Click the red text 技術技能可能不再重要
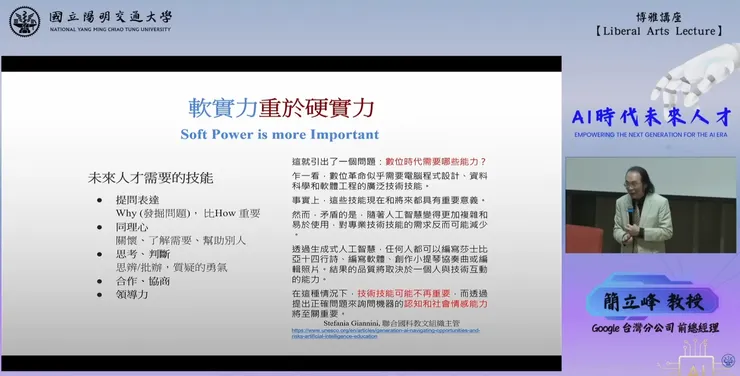 (x=404, y=293)
